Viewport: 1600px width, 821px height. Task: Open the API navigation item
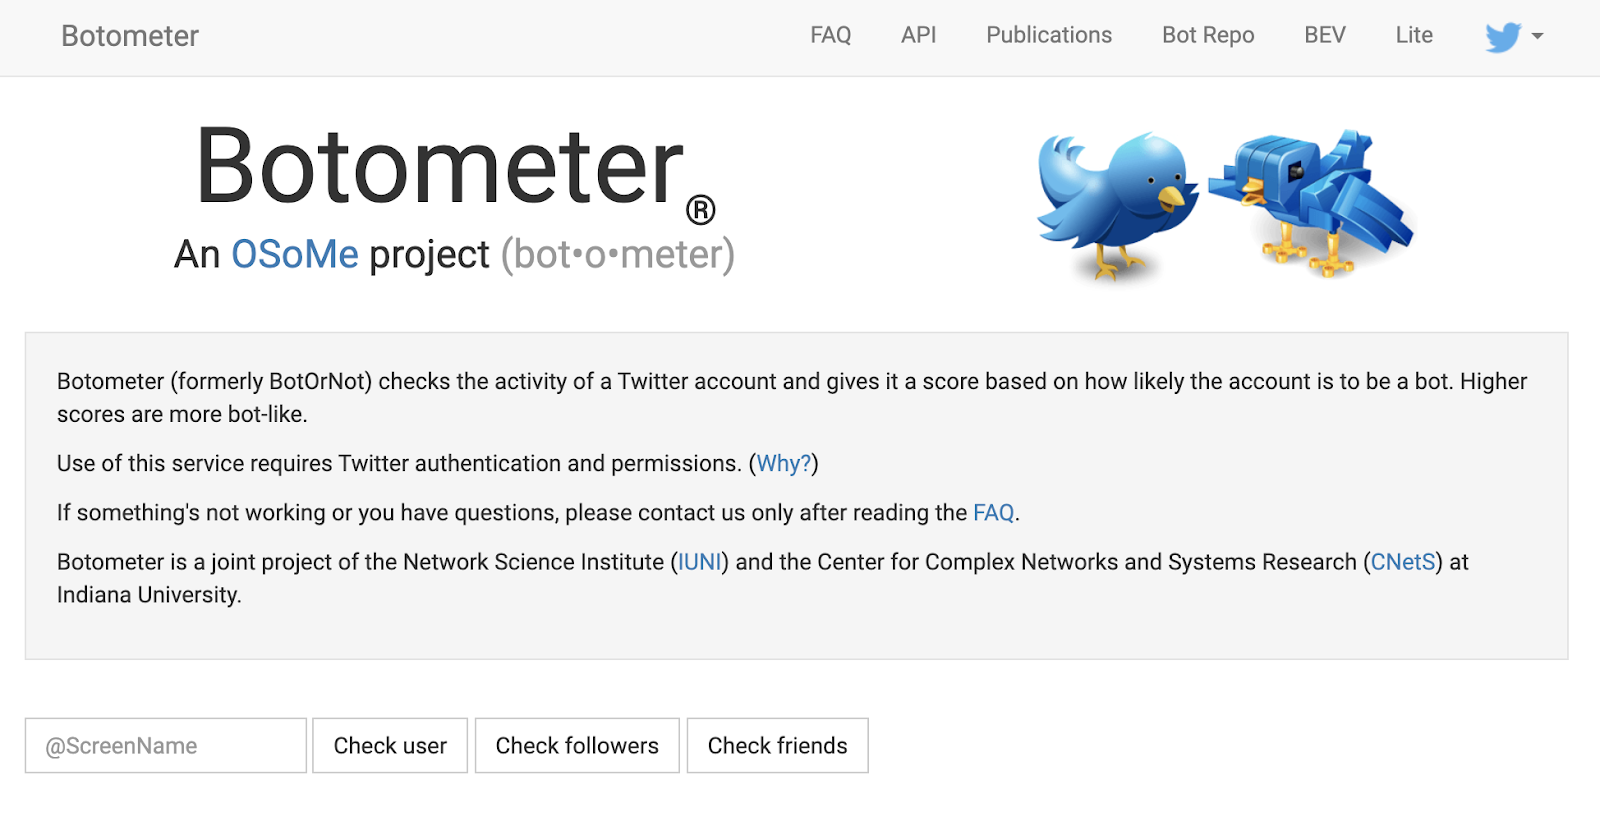tap(918, 36)
